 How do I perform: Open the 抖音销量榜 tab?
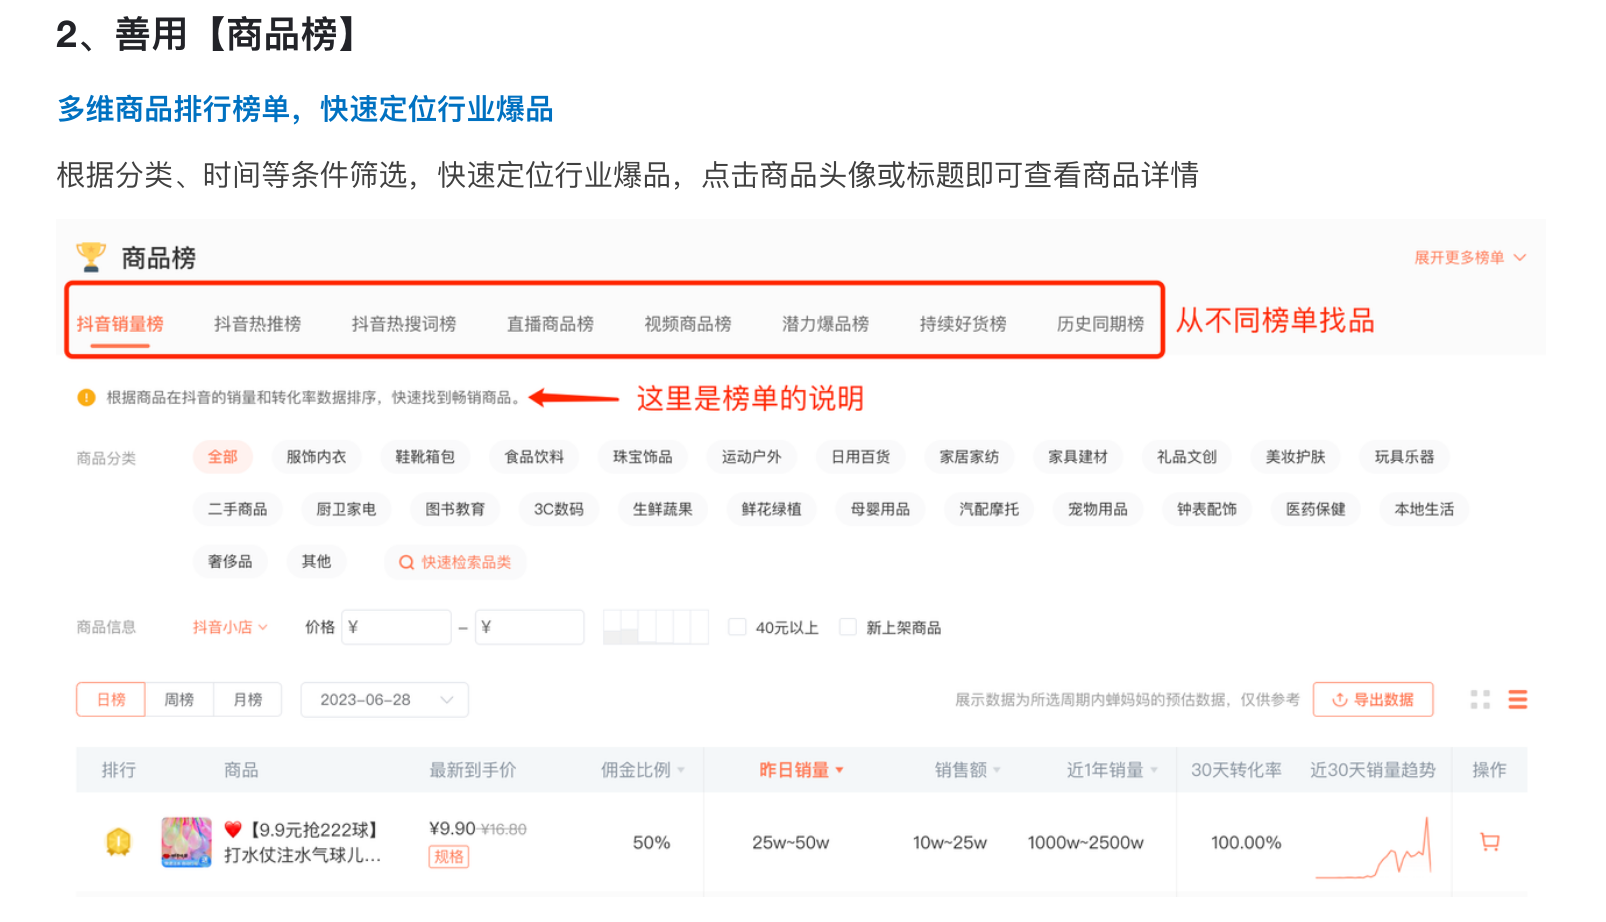tap(120, 324)
